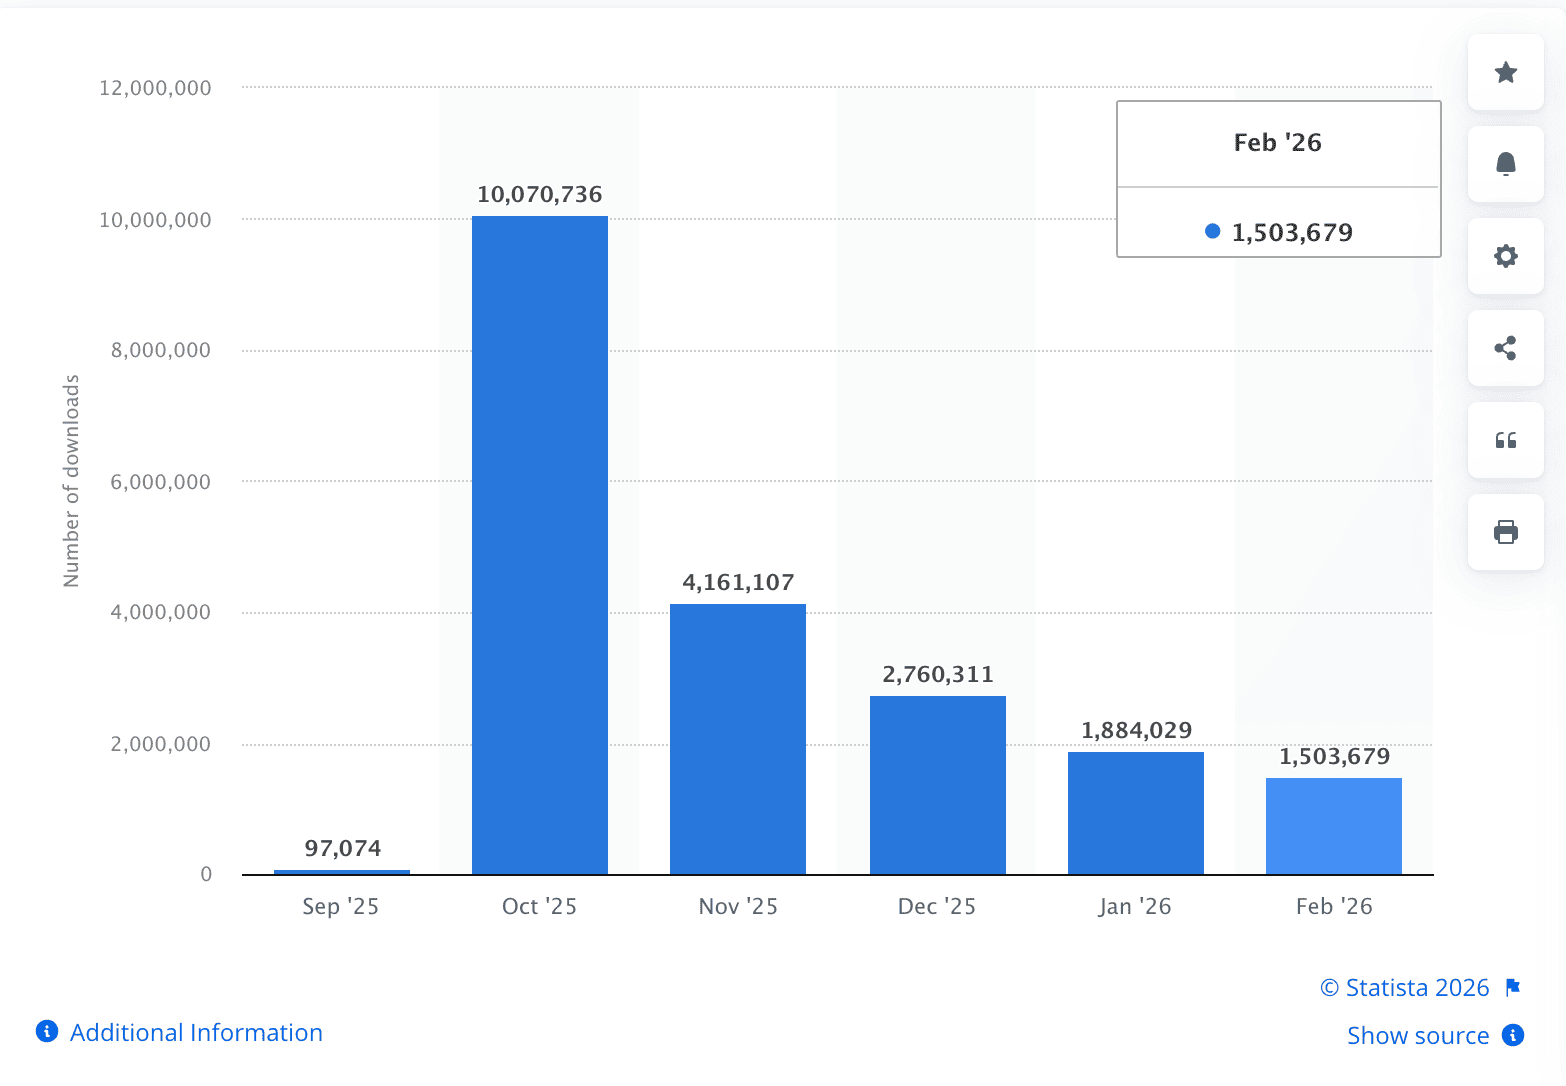The height and width of the screenshot is (1086, 1566).
Task: Click the © Statista 2026 link
Action: pos(1404,988)
